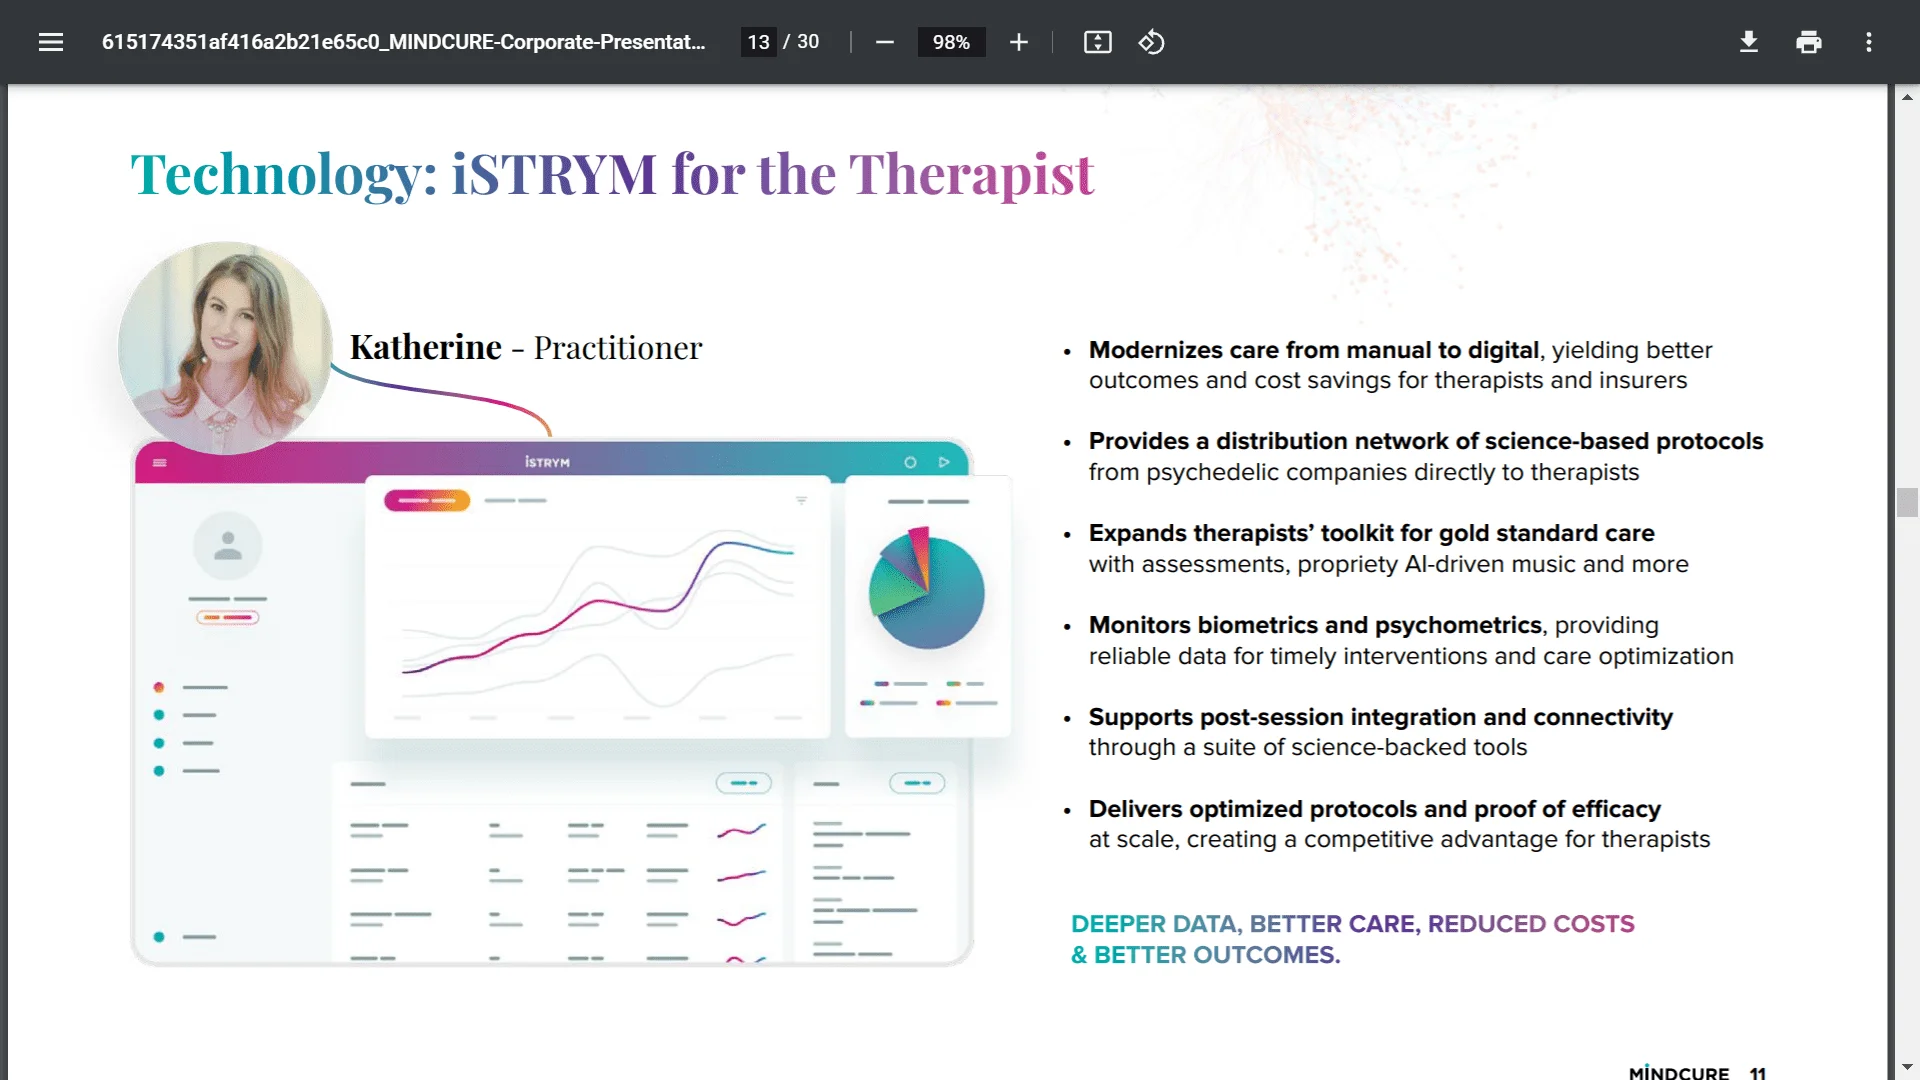The image size is (1920, 1080).
Task: Click the 'DEEPER DATA, BETTER CARE' tagline
Action: click(1353, 939)
